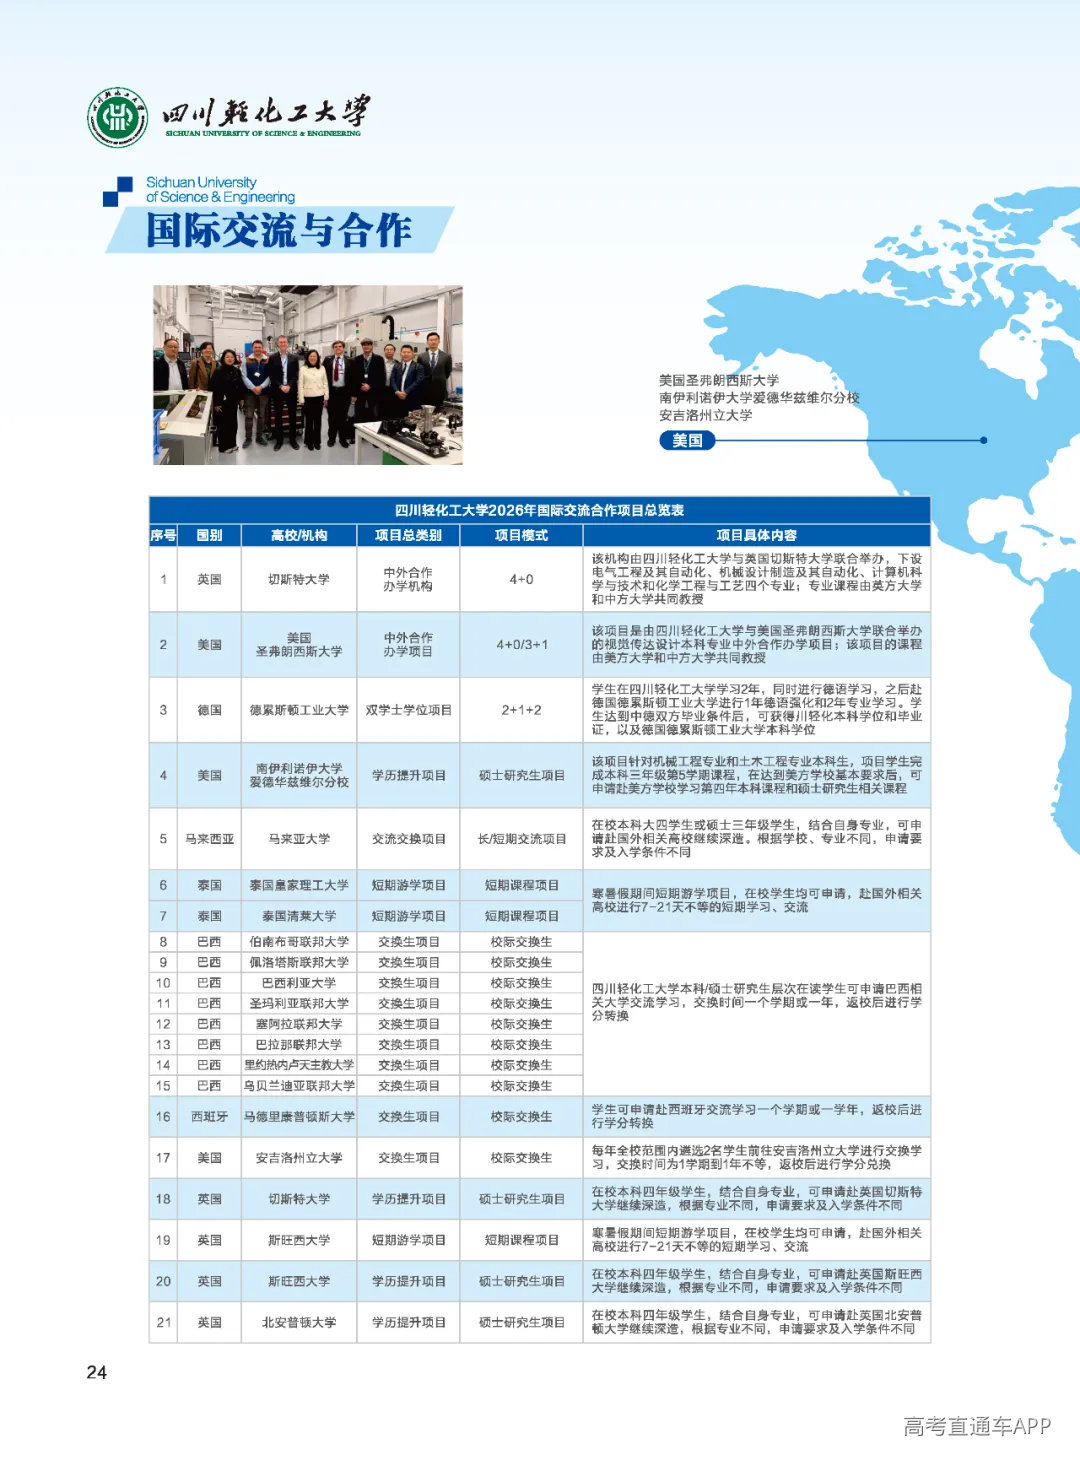
Task: Click the 'Sichuan University of Science & Engineering' subtitle
Action: tap(220, 190)
